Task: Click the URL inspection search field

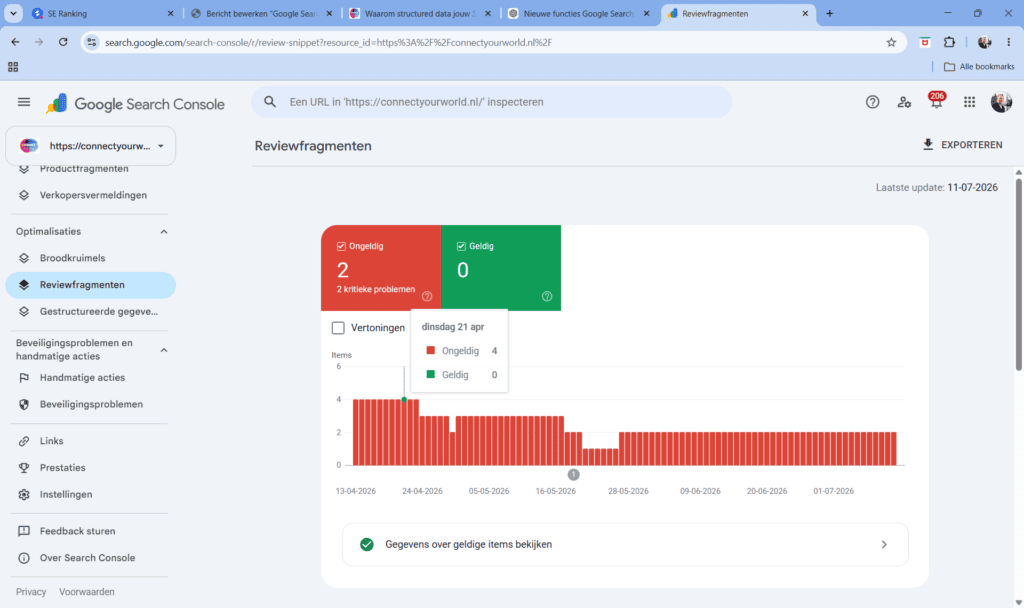Action: (492, 102)
